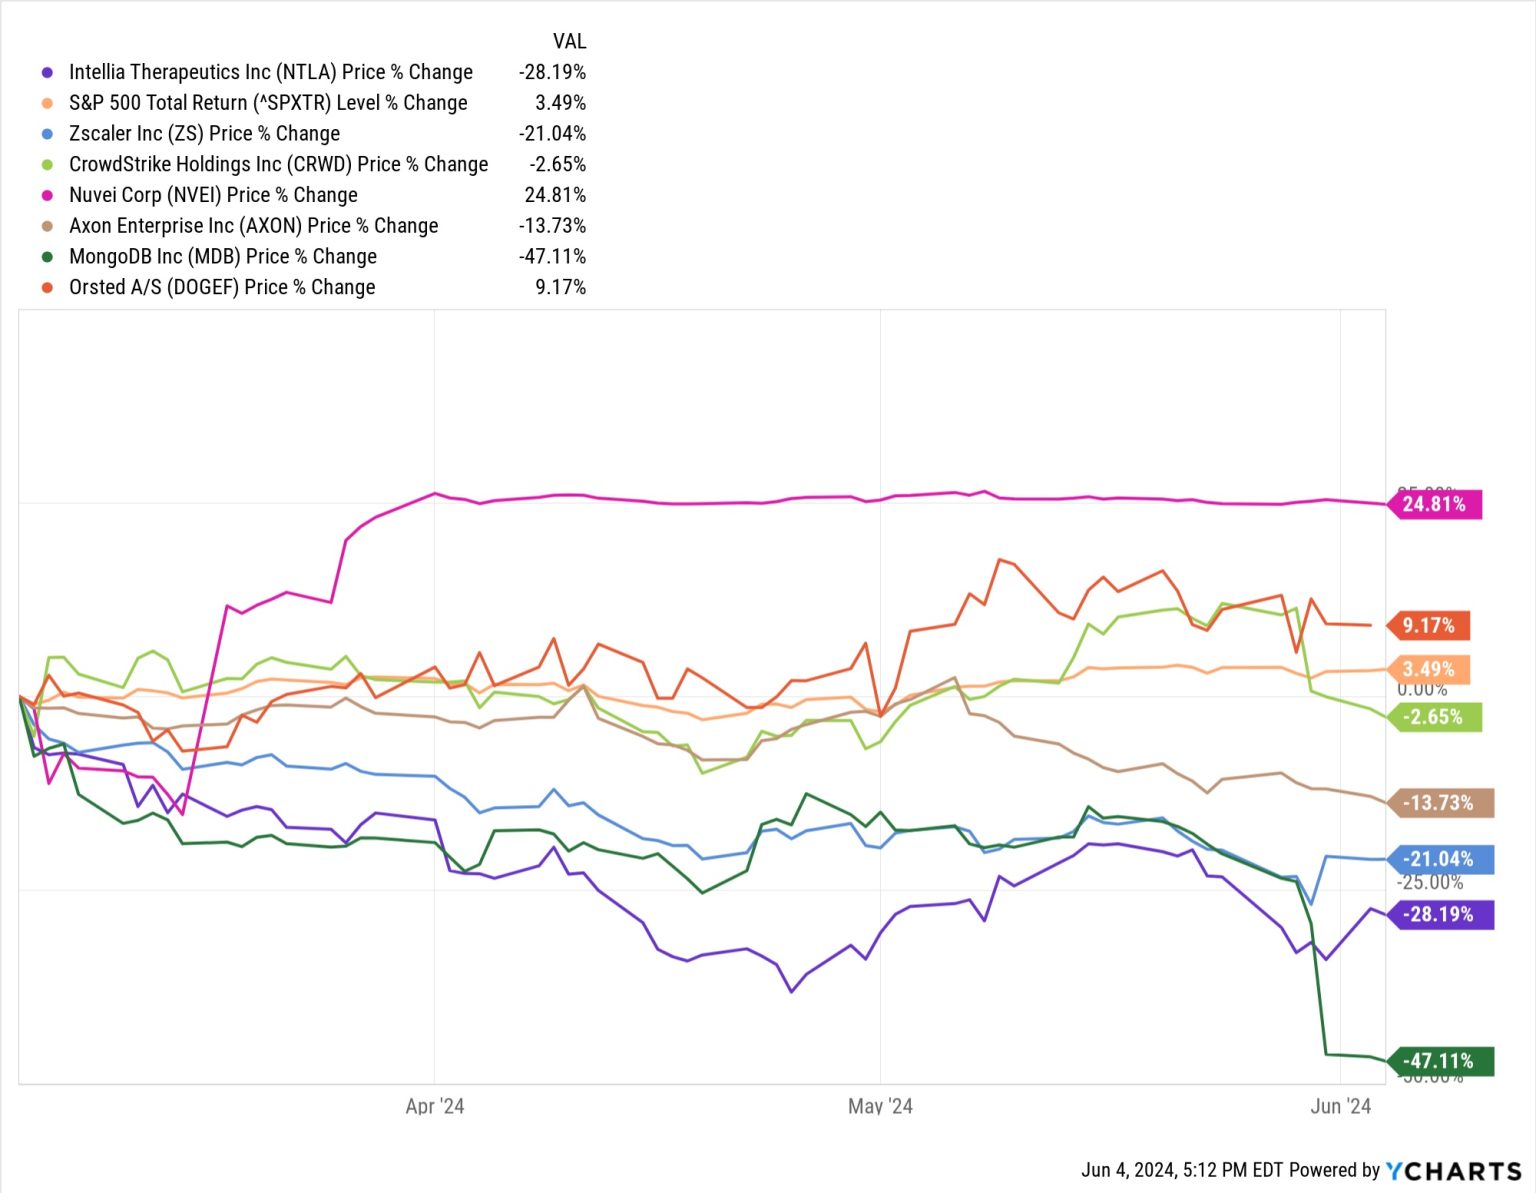Screen dimensions: 1536x1193
Task: Click the -21.04% Zscaler end-value flag
Action: coord(1440,859)
